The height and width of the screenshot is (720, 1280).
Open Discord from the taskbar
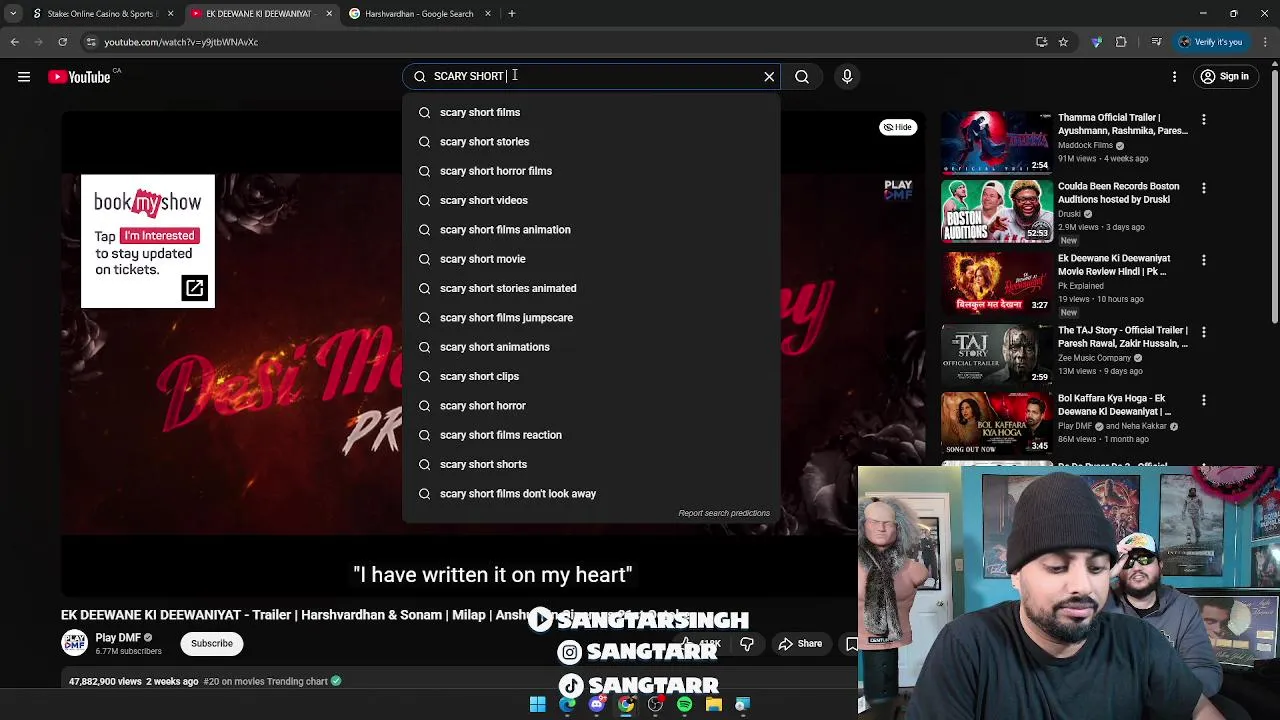pyautogui.click(x=597, y=705)
